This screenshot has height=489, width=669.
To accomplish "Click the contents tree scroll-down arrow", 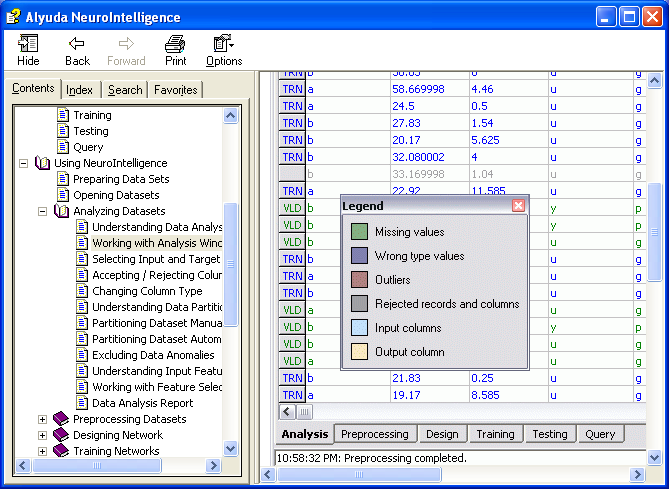I will [230, 448].
